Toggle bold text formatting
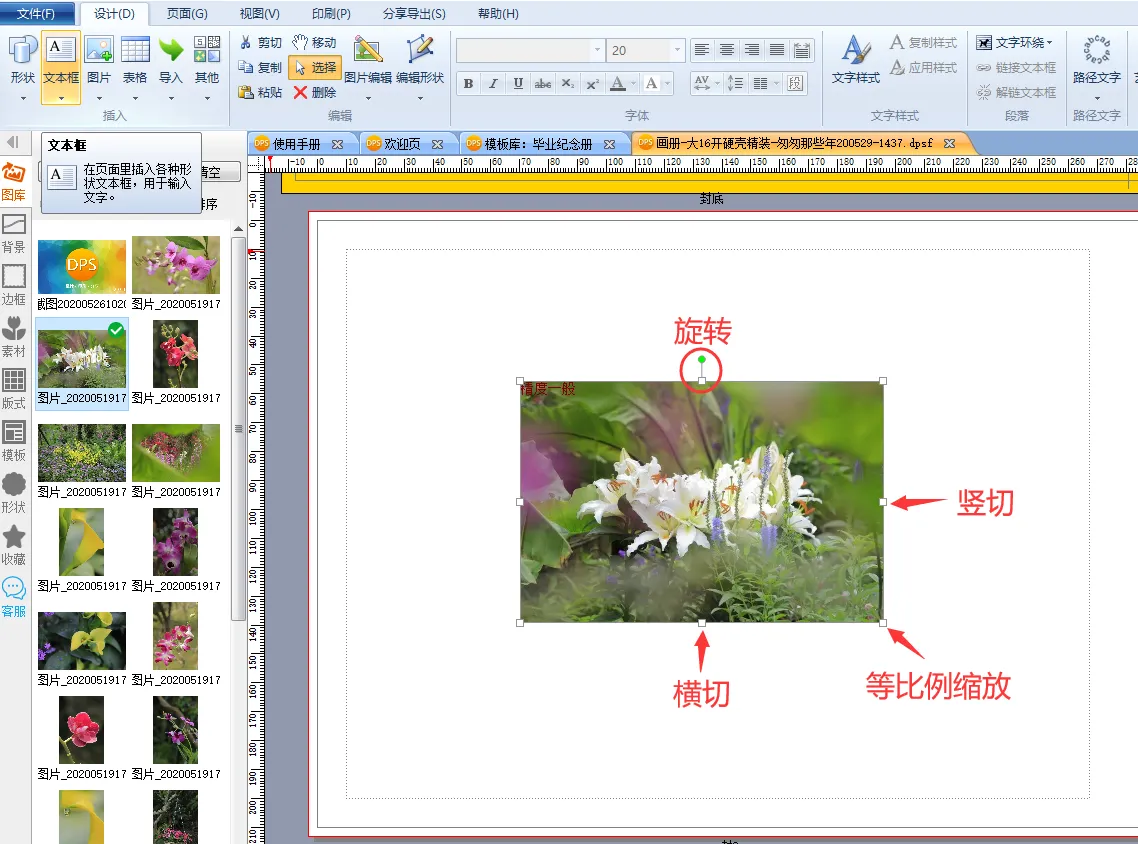 [x=468, y=84]
